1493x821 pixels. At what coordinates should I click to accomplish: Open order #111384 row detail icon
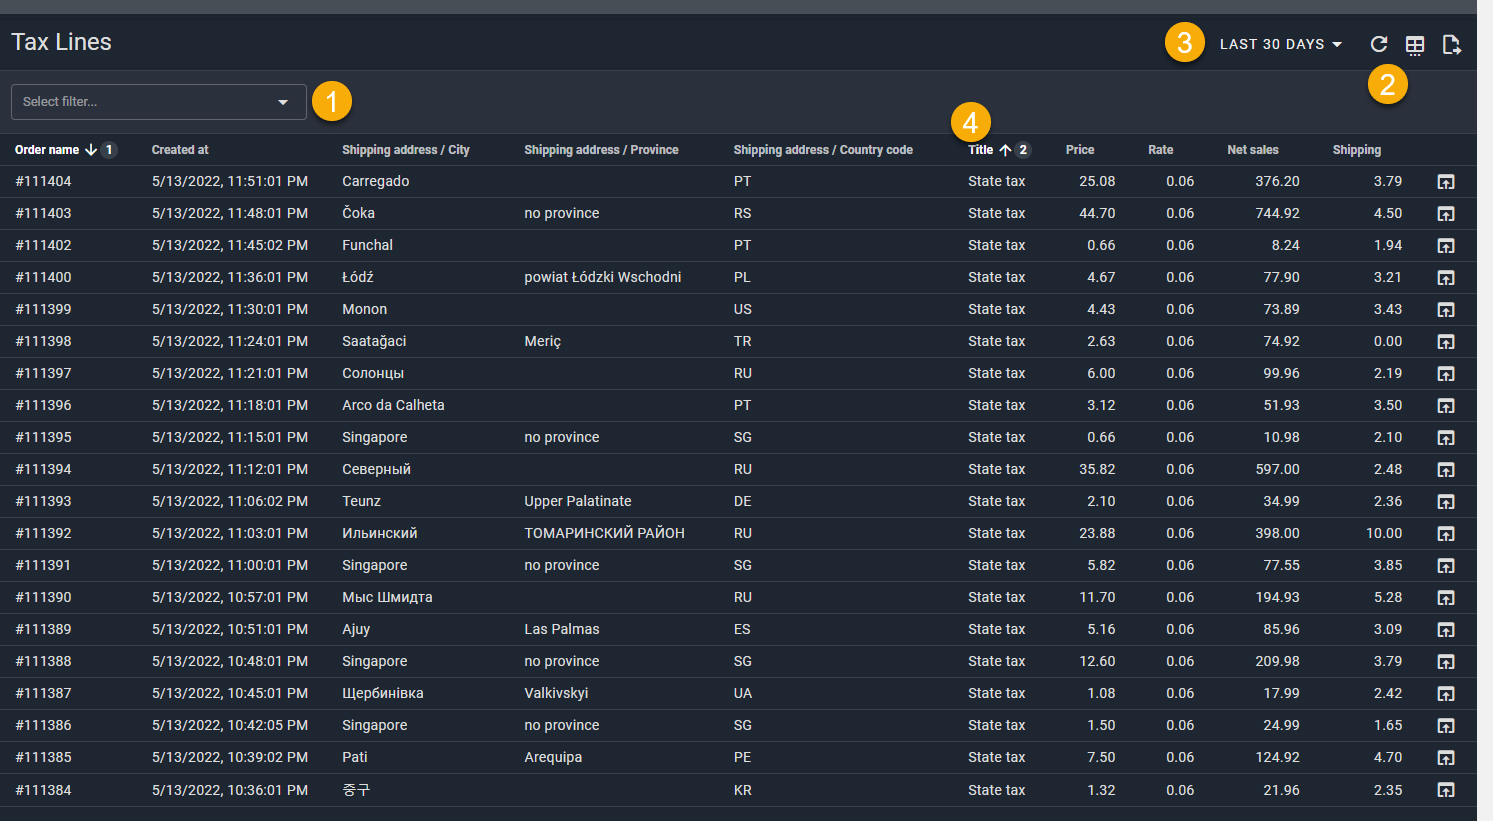click(x=1445, y=790)
